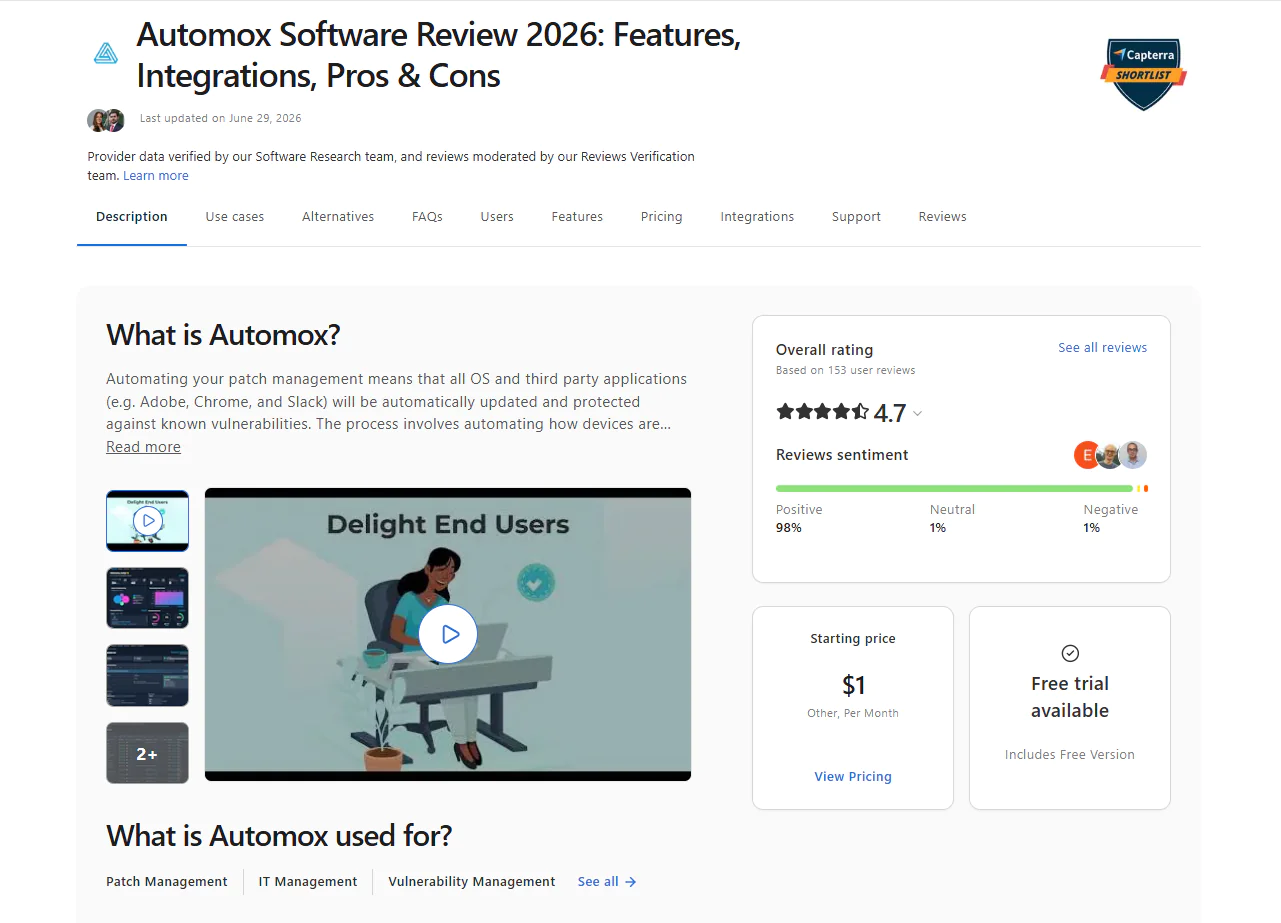Open the Use cases tab
1281x923 pixels.
pos(235,217)
